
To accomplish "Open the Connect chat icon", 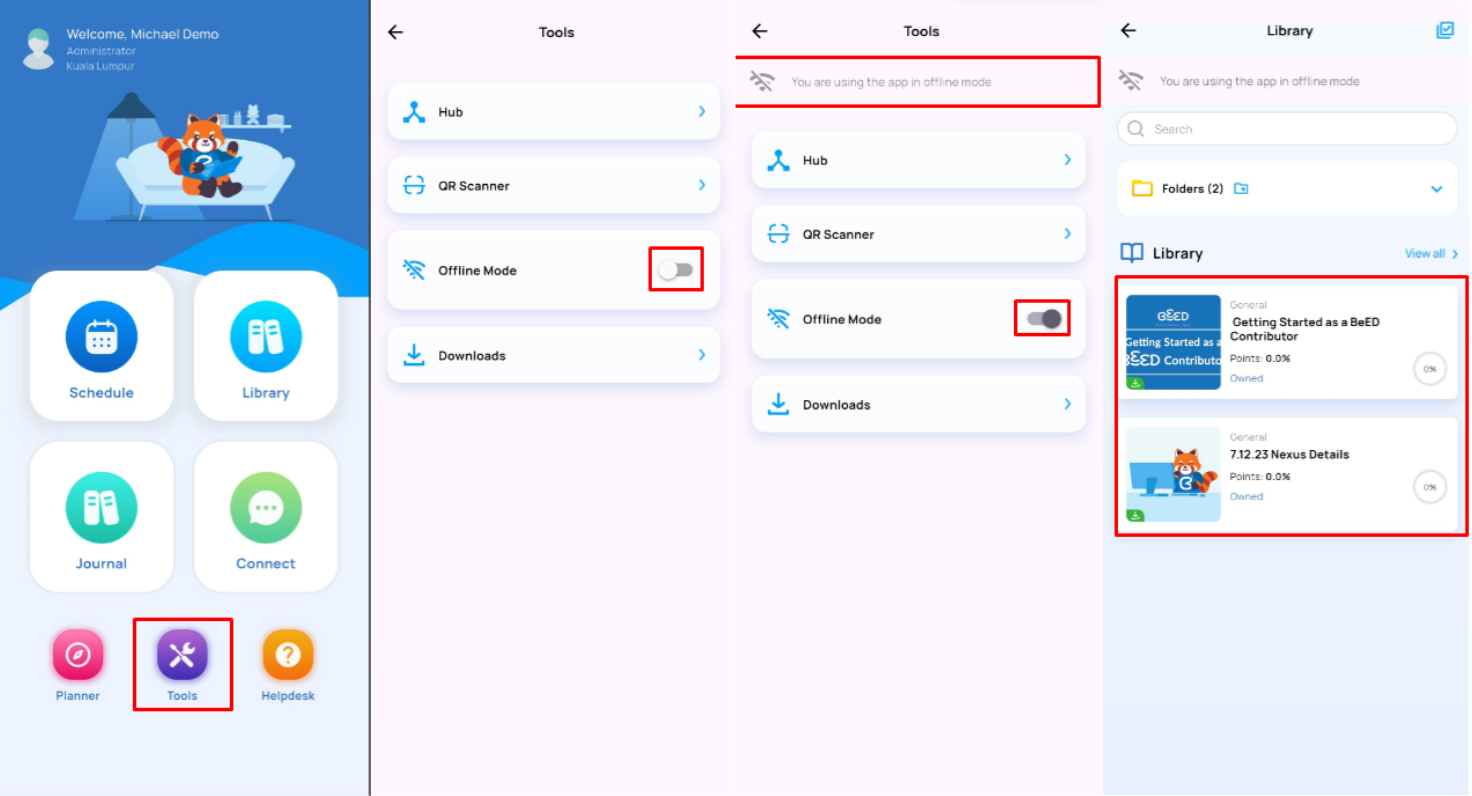I will [x=265, y=508].
